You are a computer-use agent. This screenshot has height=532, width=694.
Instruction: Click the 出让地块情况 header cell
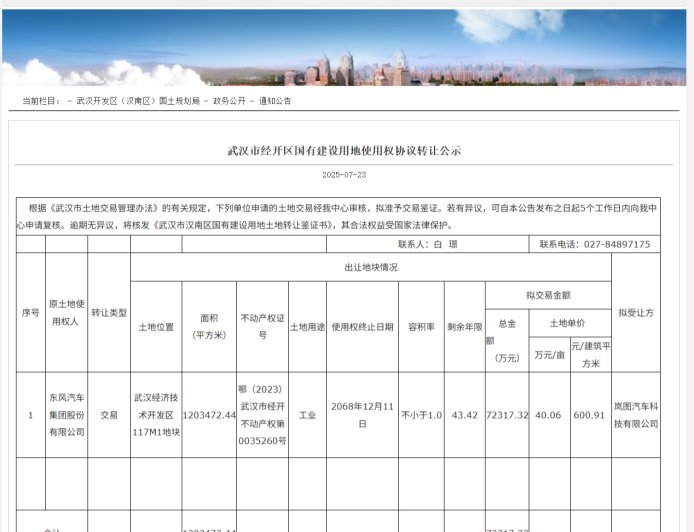click(371, 267)
